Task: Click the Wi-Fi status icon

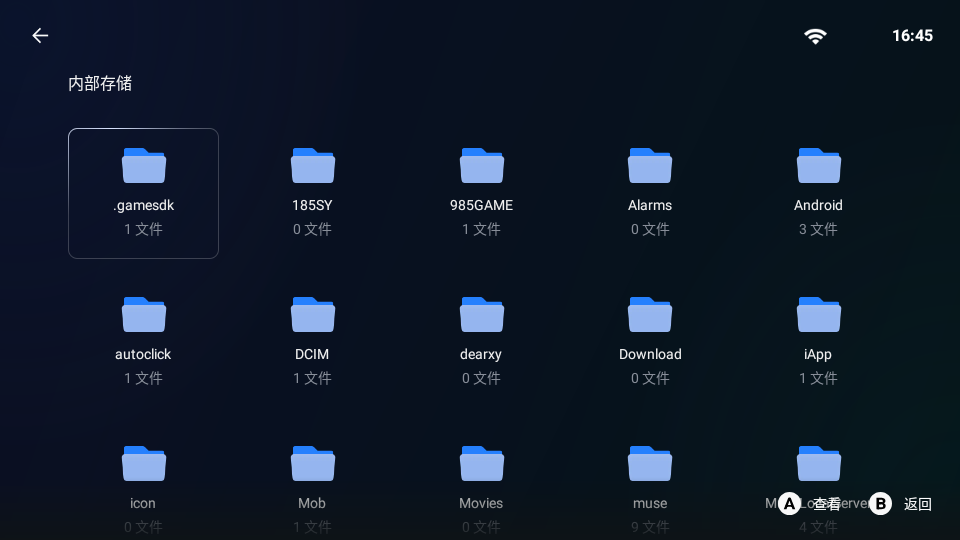Action: point(816,36)
